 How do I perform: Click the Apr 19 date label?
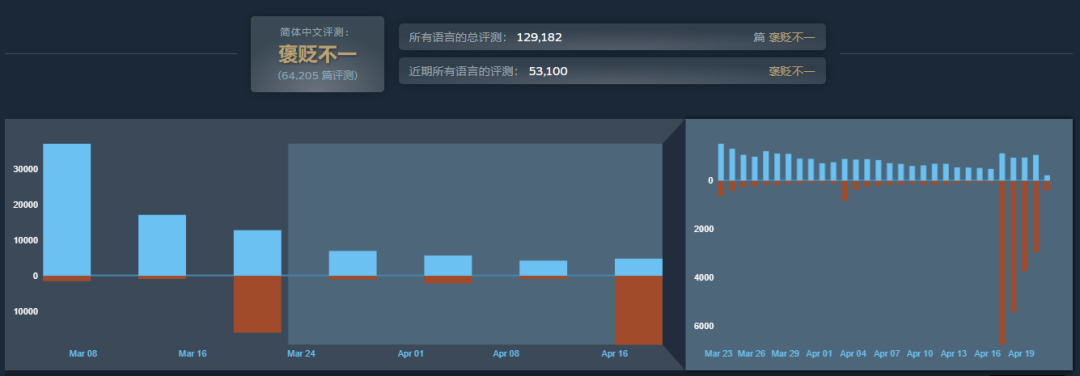tap(1021, 353)
